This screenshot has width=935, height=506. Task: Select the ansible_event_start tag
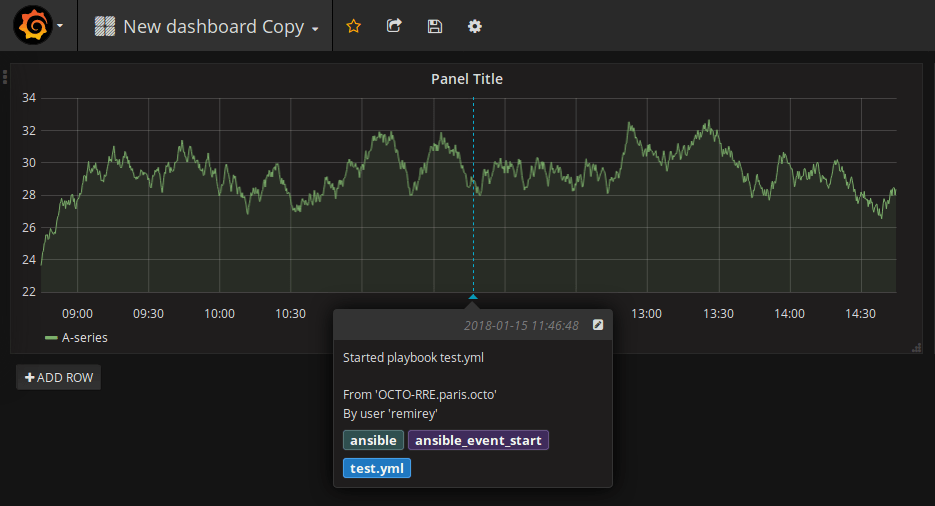478,440
